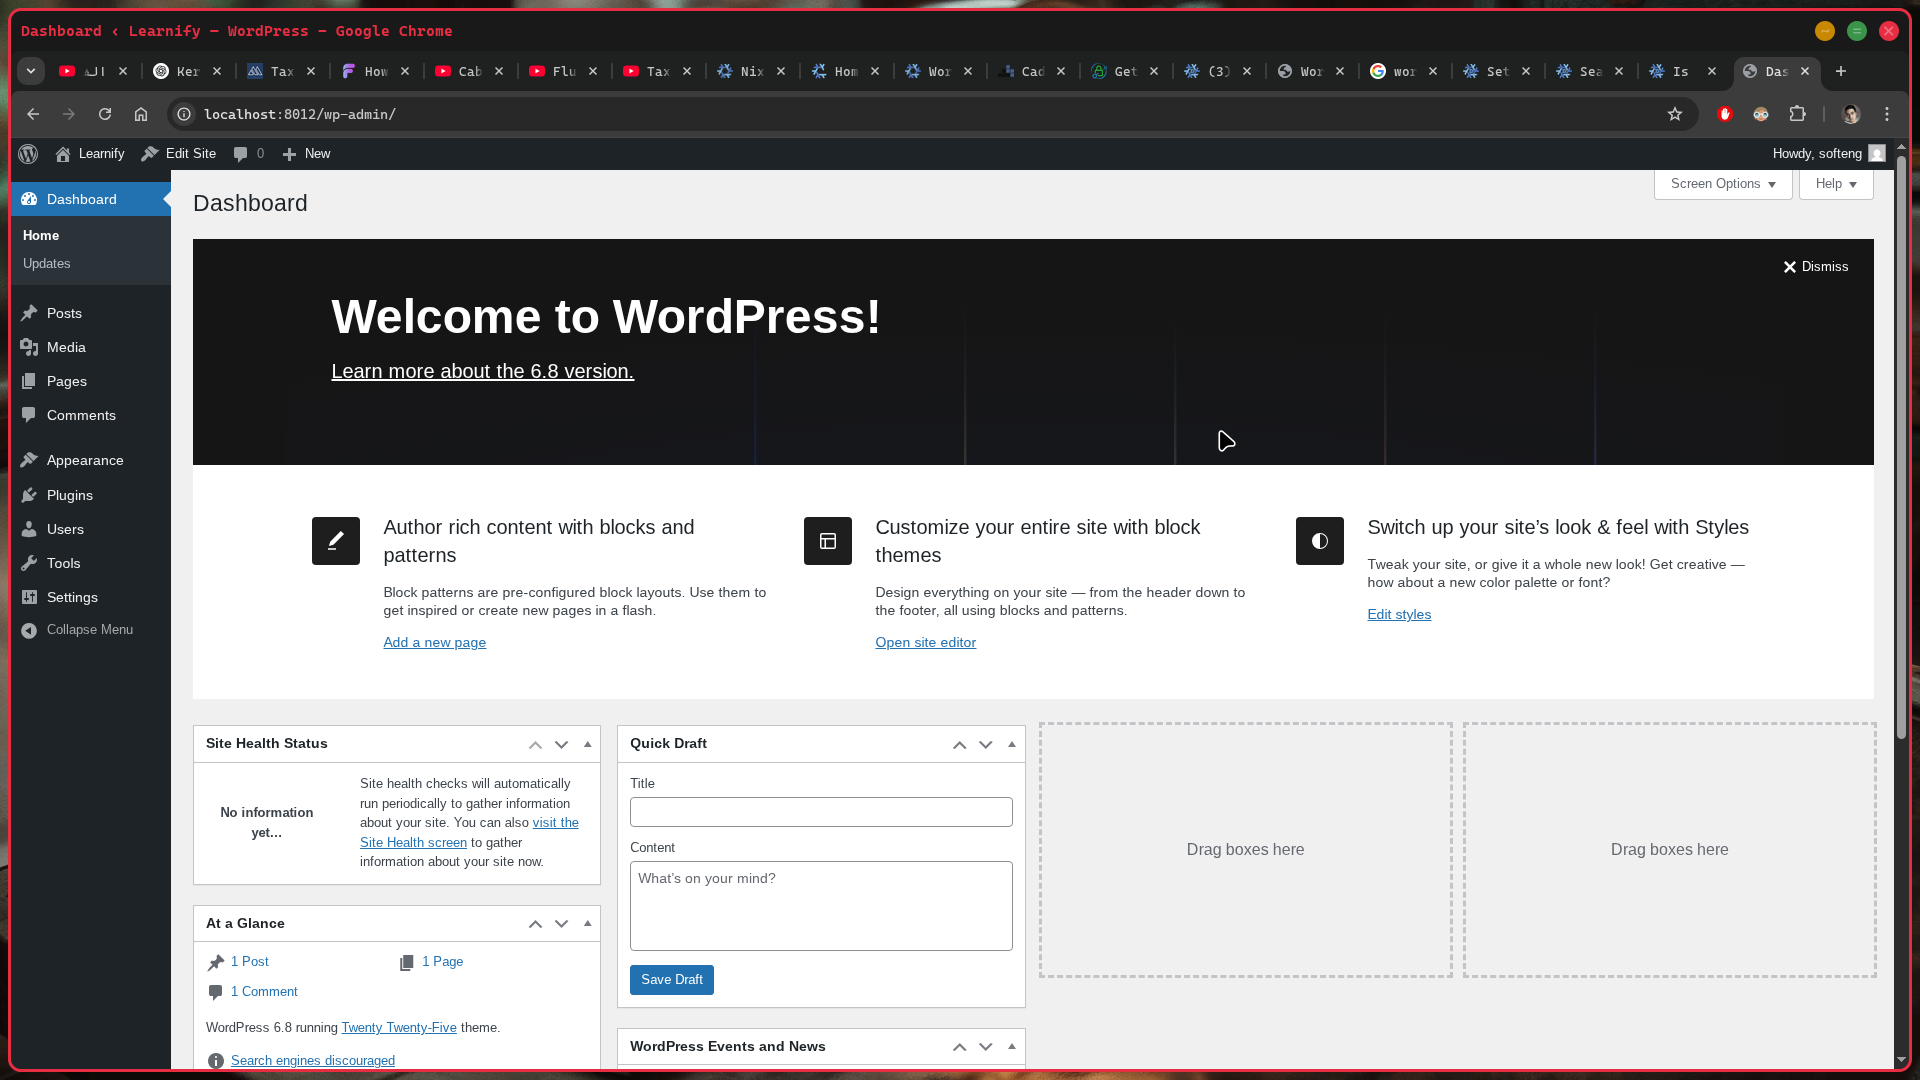Click the Appearance paintbrush icon
The width and height of the screenshot is (1920, 1080).
click(x=30, y=460)
